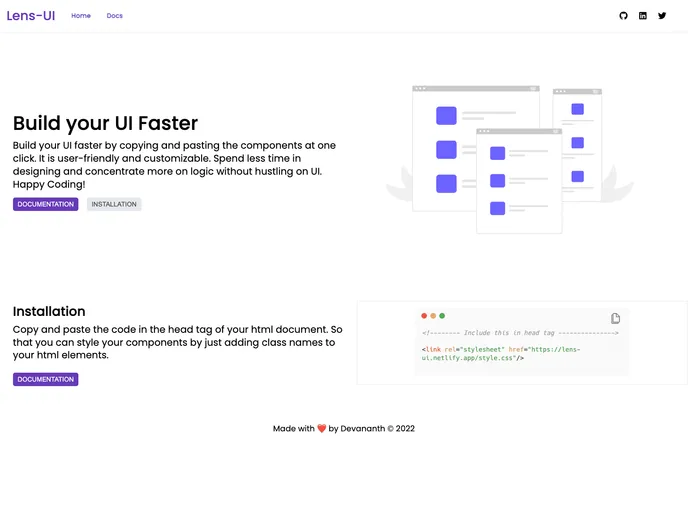Click the 'Include this in head tag' comment
This screenshot has width=688, height=512.
pos(520,333)
